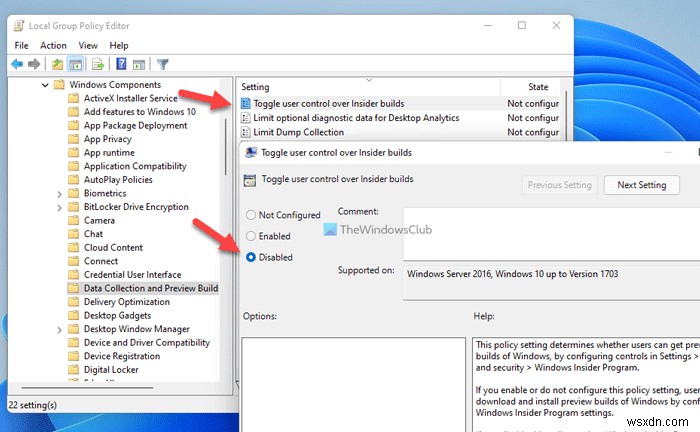Click the Export list toolbar icon
This screenshot has height=432, width=700.
98,64
